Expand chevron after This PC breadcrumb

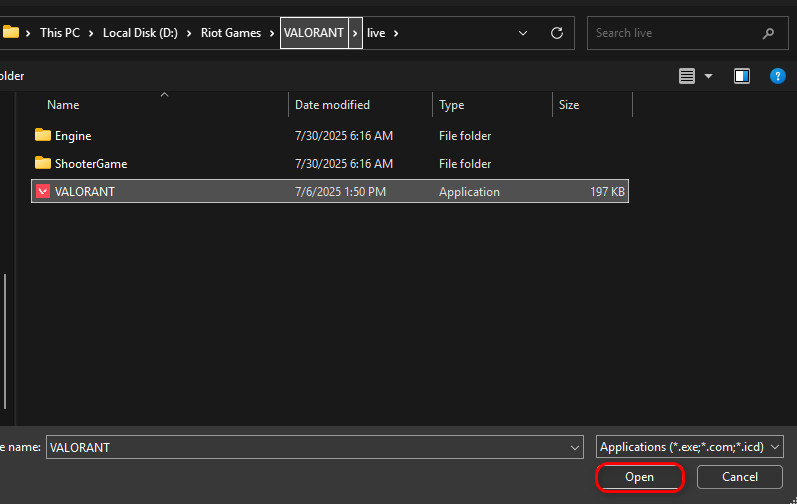tap(91, 33)
